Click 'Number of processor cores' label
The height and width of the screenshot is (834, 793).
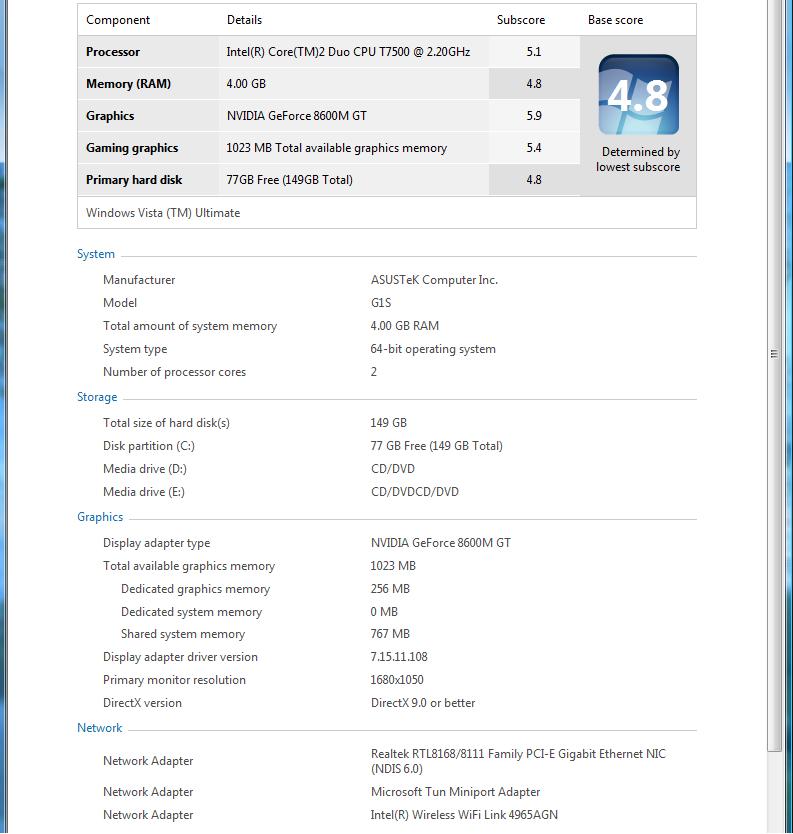click(x=174, y=372)
